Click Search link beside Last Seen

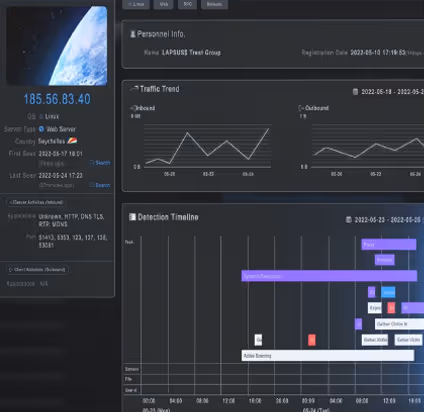tap(100, 185)
